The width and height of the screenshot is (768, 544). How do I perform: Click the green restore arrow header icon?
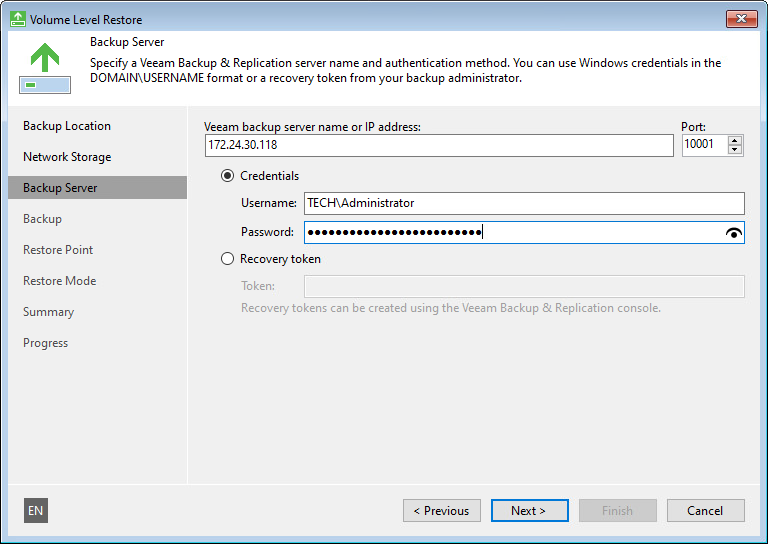pyautogui.click(x=45, y=68)
